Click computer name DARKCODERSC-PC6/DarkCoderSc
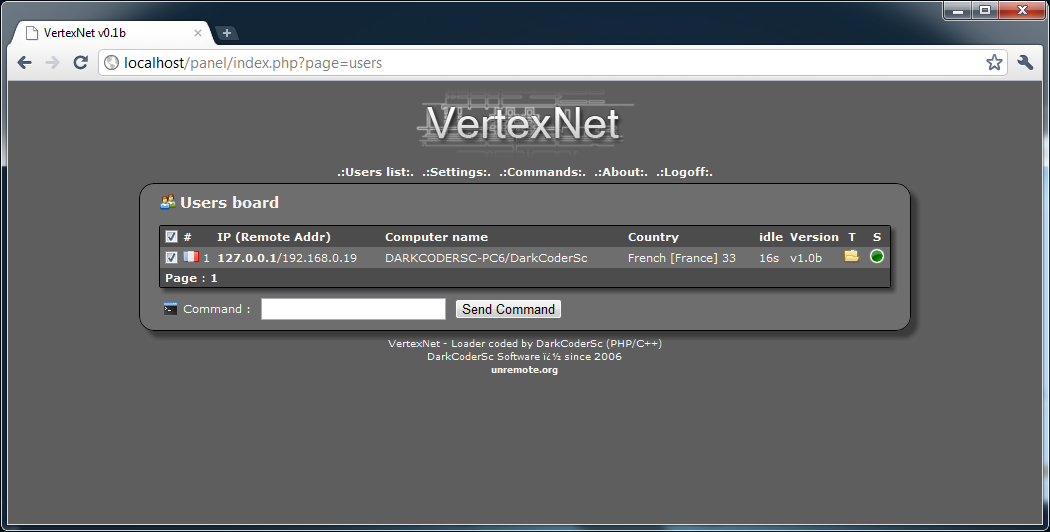This screenshot has width=1050, height=532. click(486, 258)
